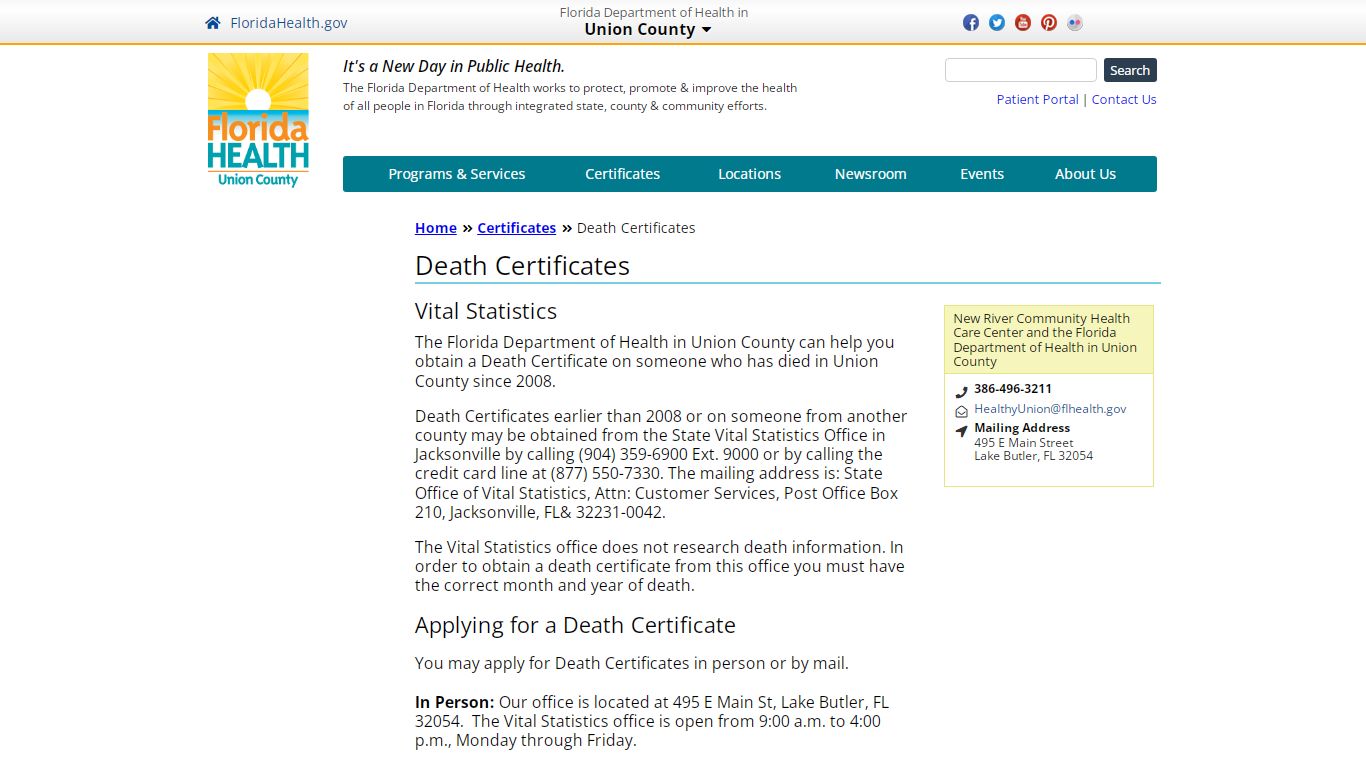Open the Events menu
1366x768 pixels.
coord(982,174)
